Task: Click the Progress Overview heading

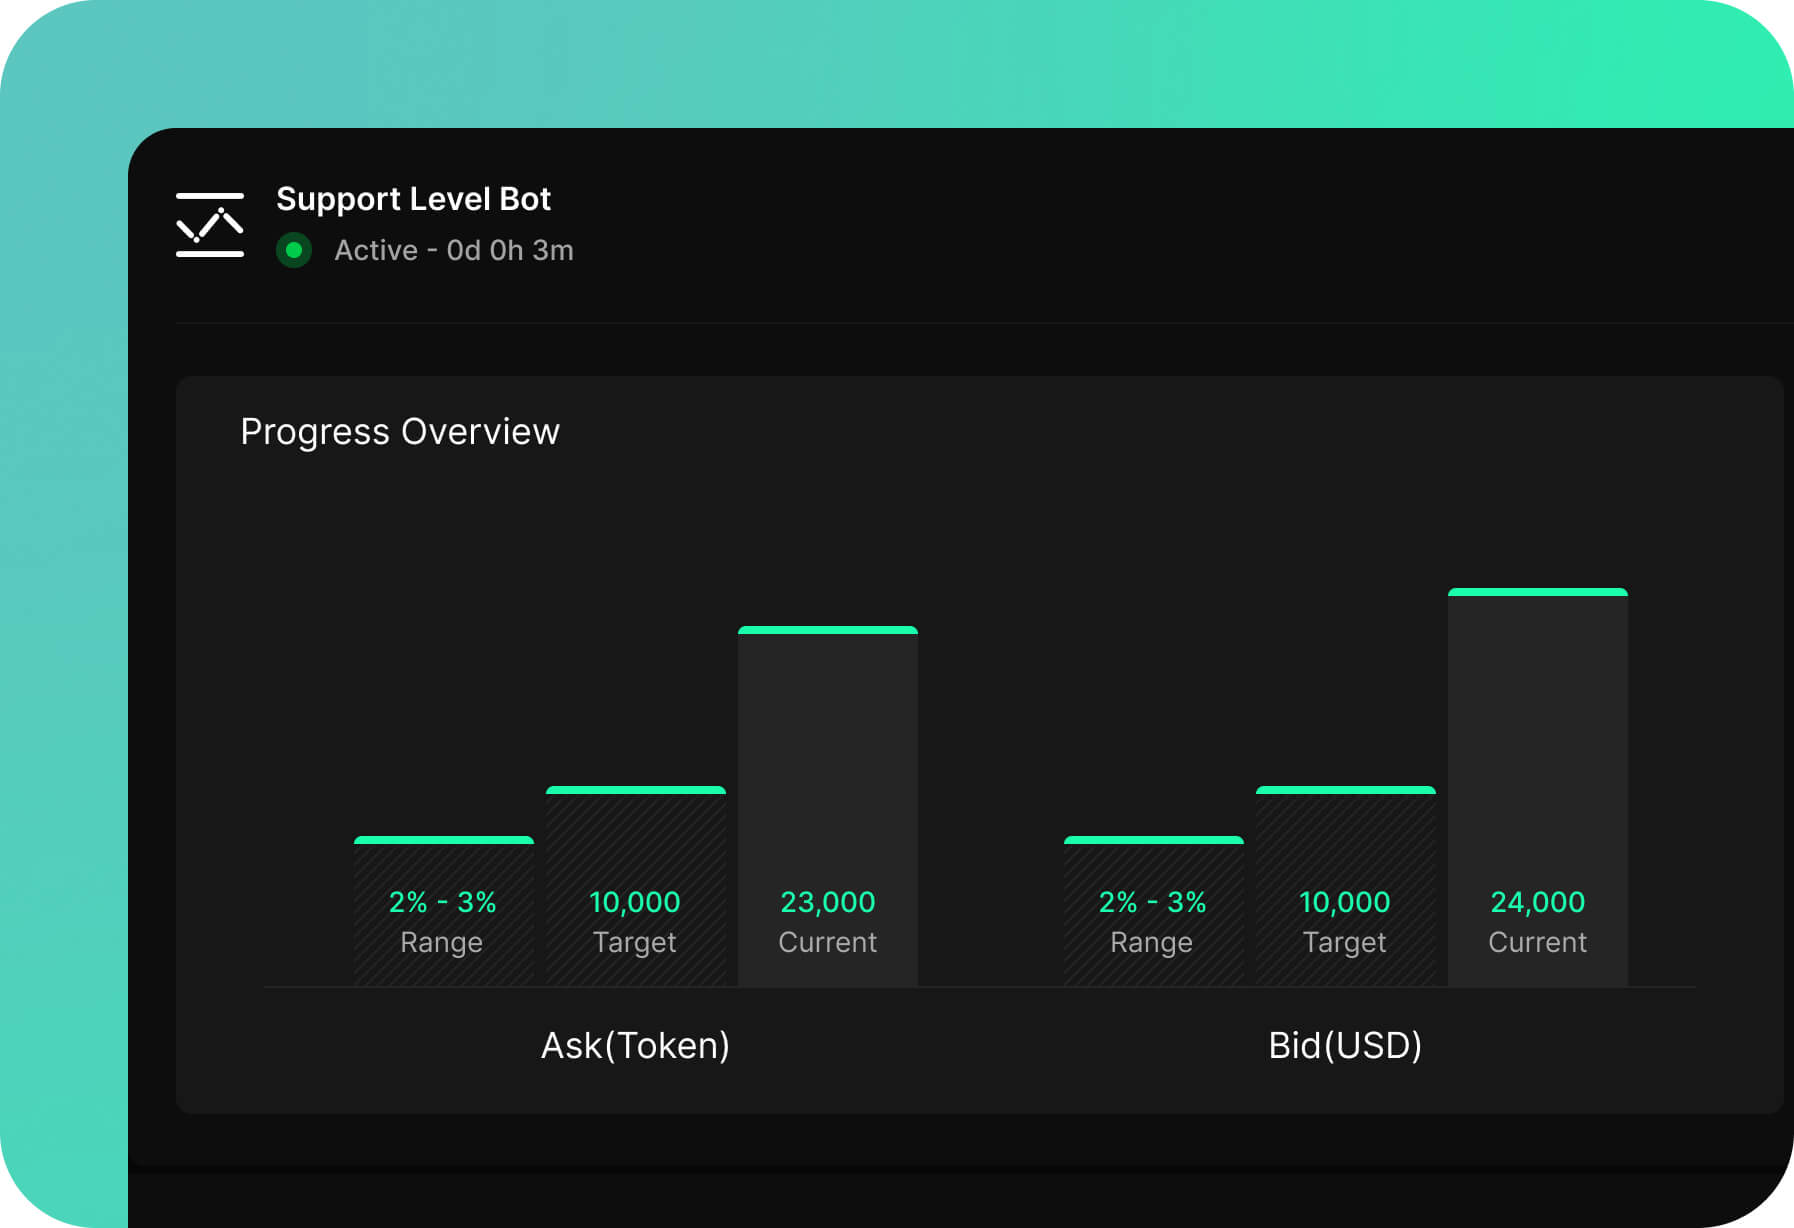Action: click(x=399, y=431)
